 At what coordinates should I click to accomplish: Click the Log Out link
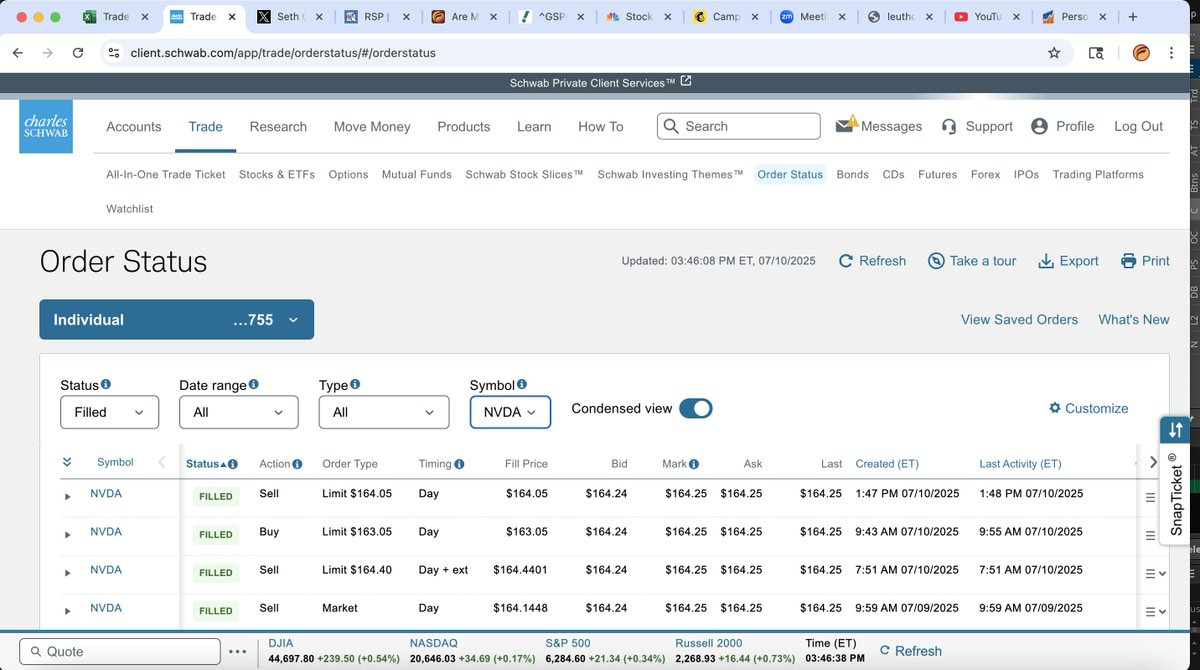(x=1139, y=127)
